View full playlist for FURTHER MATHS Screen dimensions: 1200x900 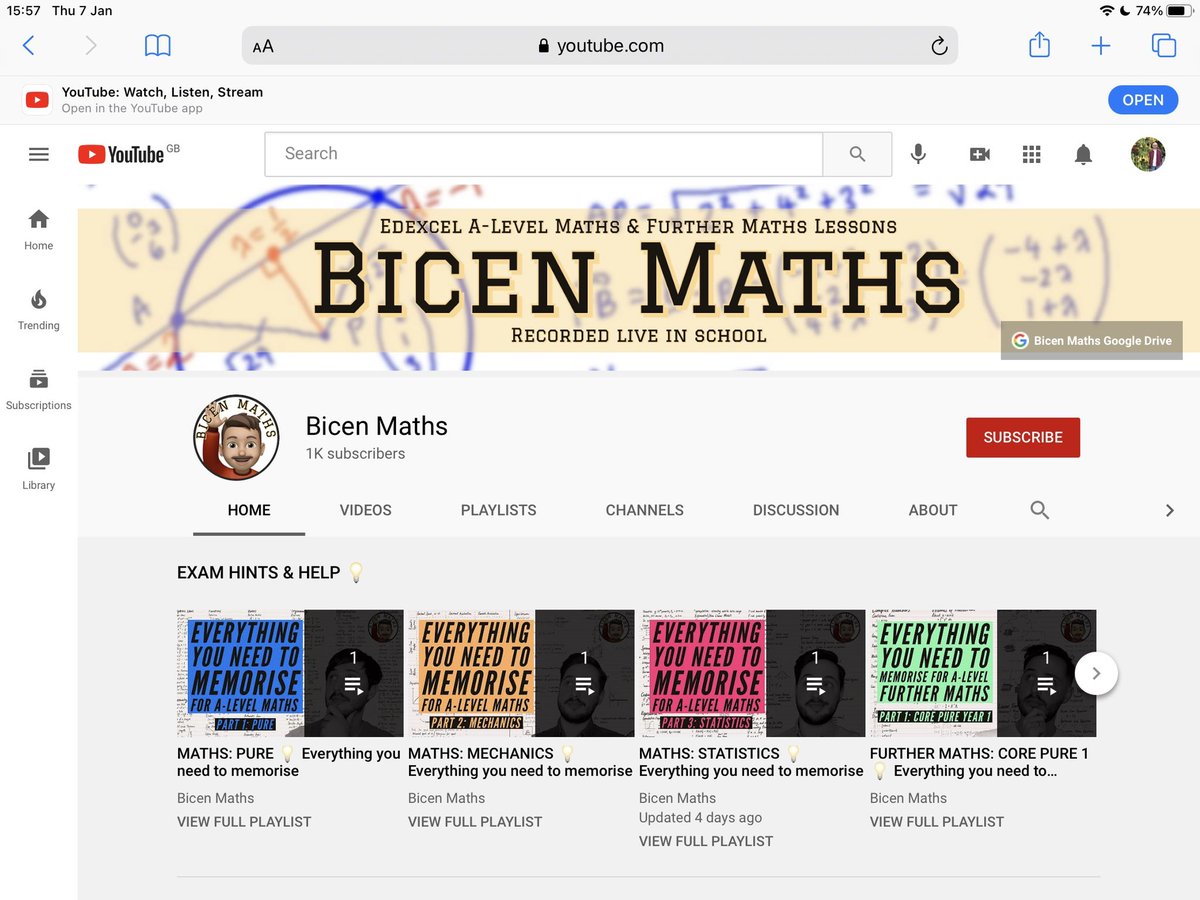click(x=937, y=822)
